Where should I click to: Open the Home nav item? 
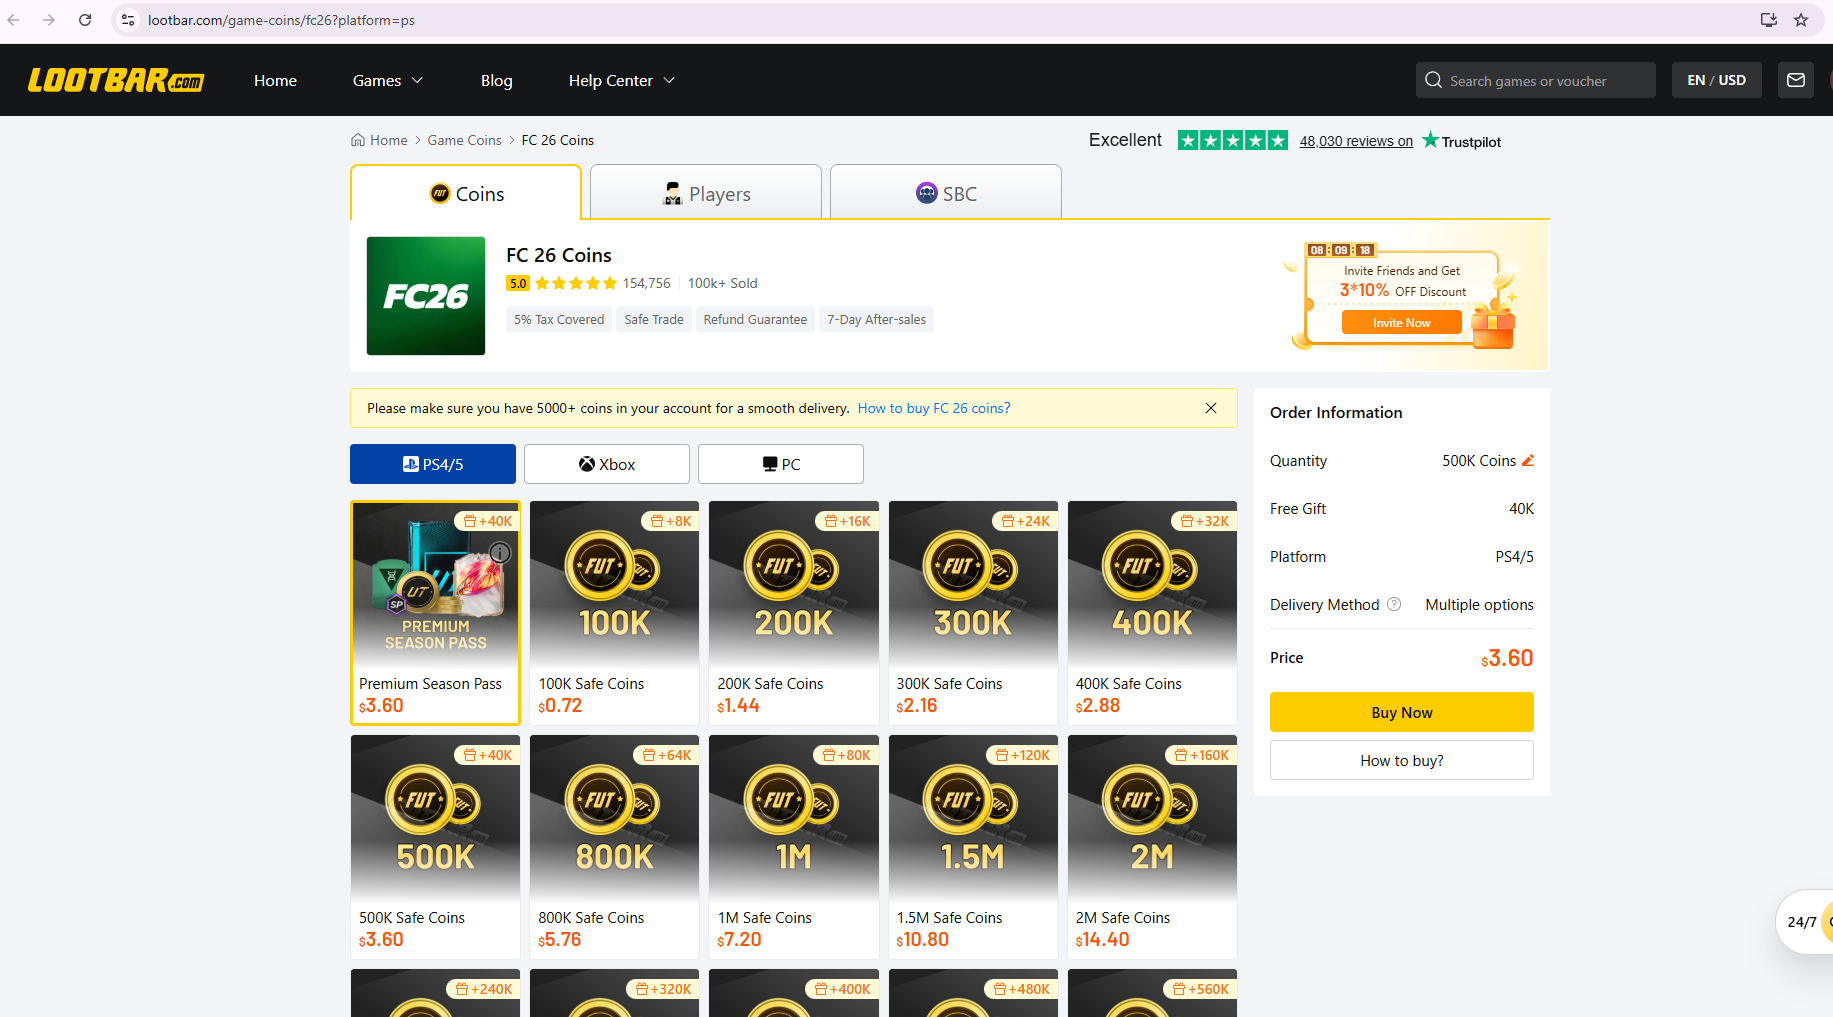coord(275,80)
